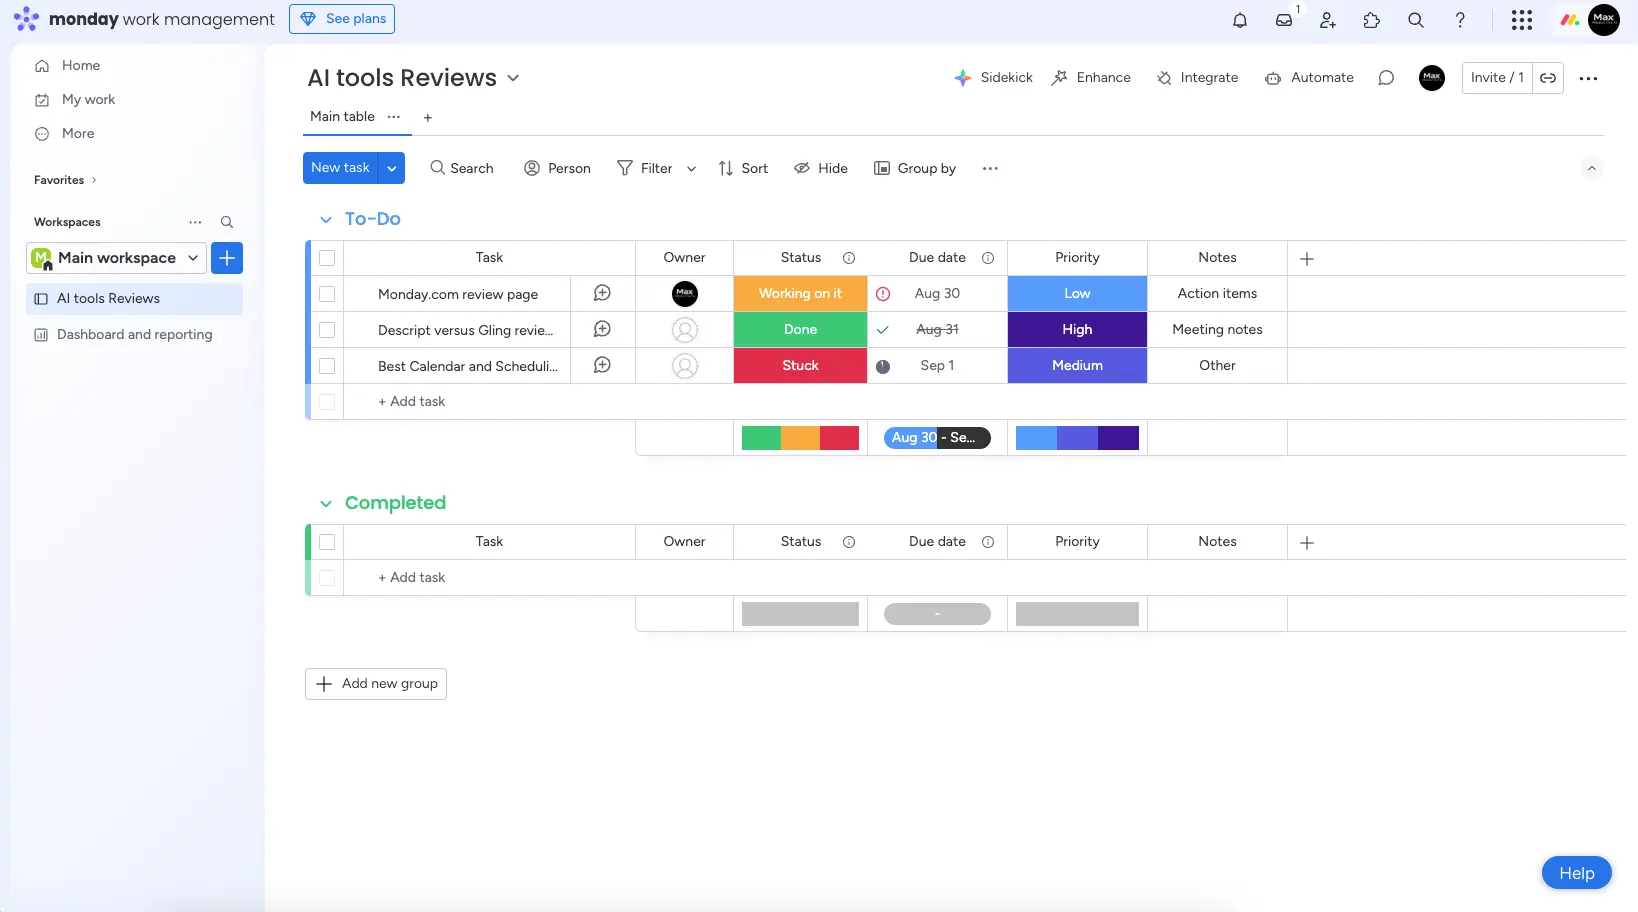1638x912 pixels.
Task: Click Low priority cell color
Action: [x=1077, y=294]
